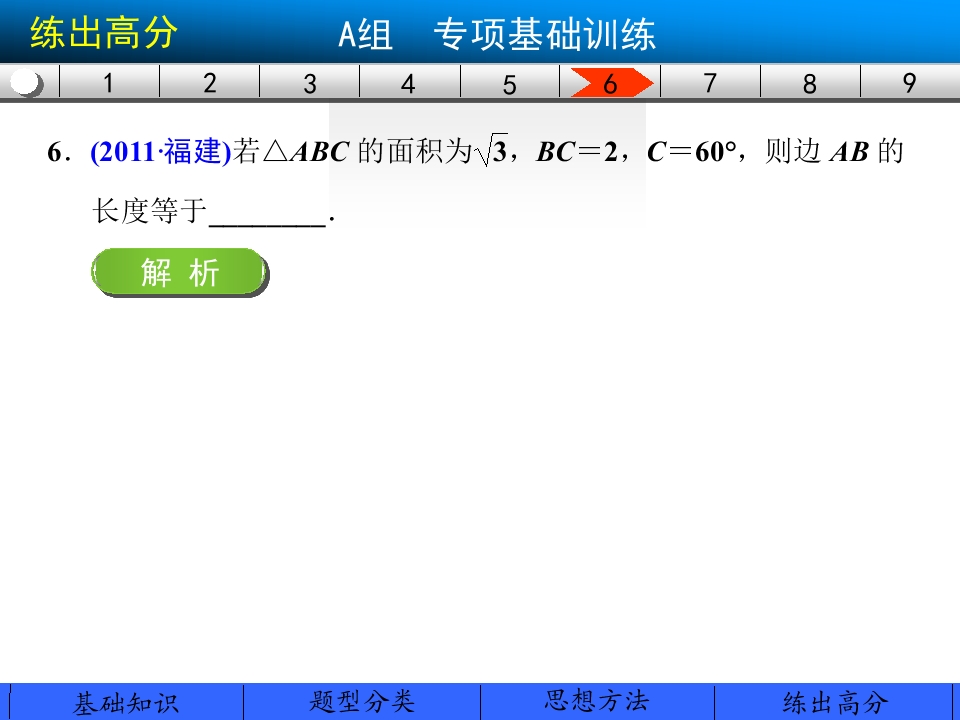
Task: Click the A组 专项基础训练 heading
Action: pos(497,34)
